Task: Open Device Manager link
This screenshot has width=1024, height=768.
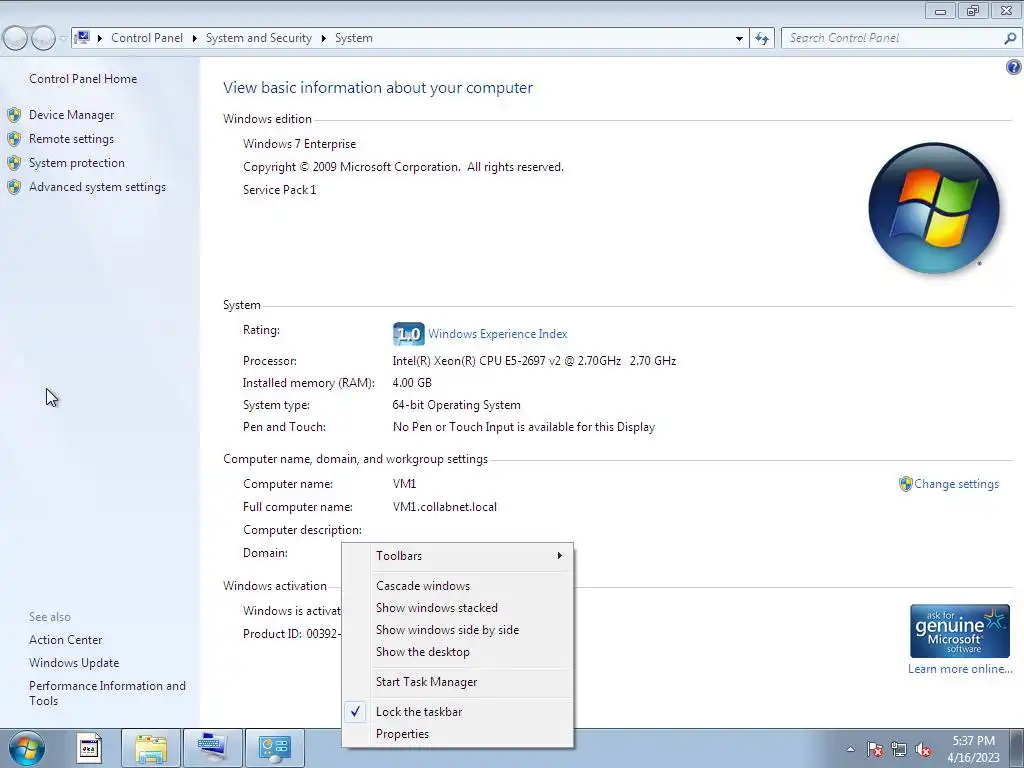Action: 71,115
